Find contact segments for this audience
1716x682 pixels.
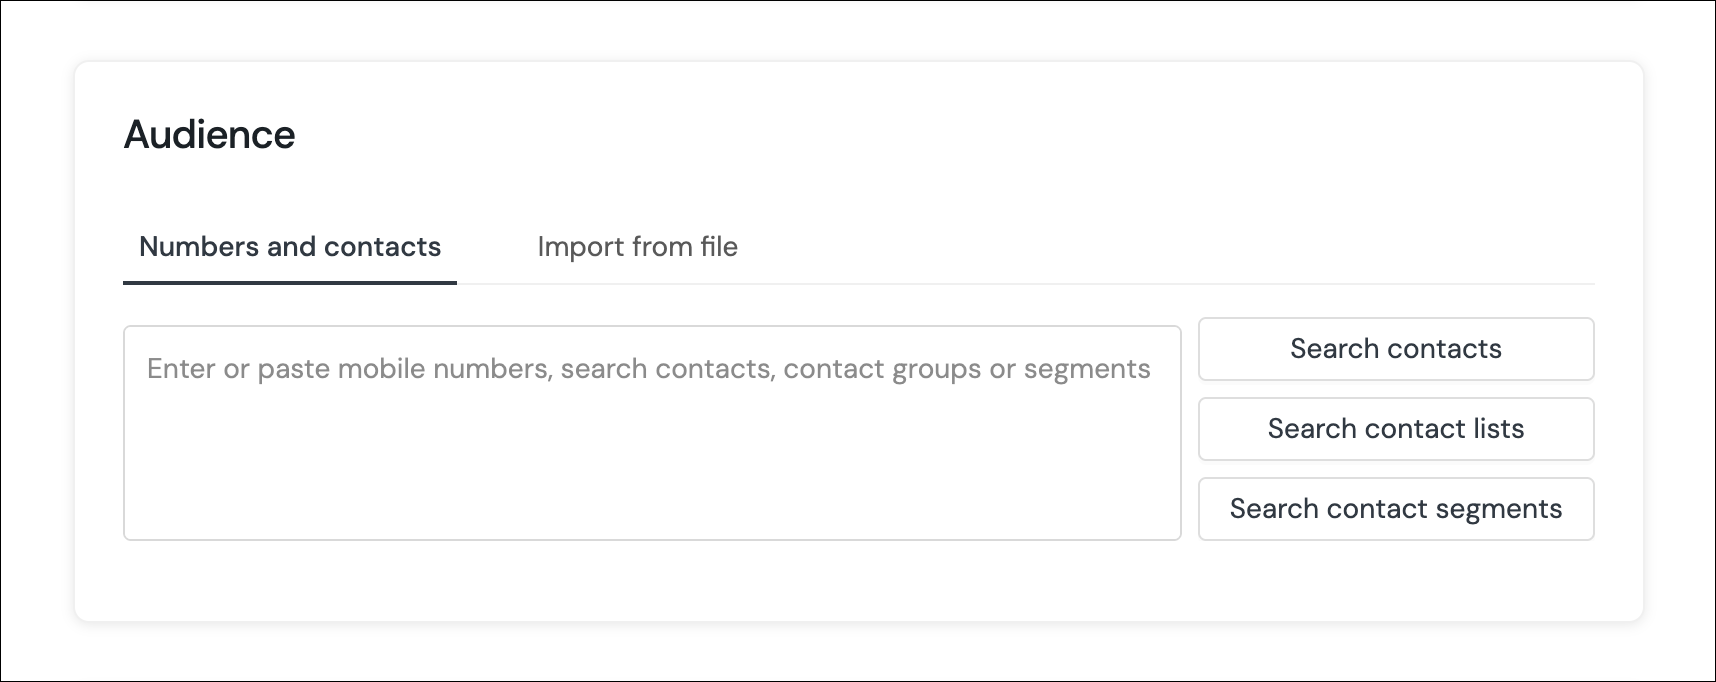(1396, 509)
